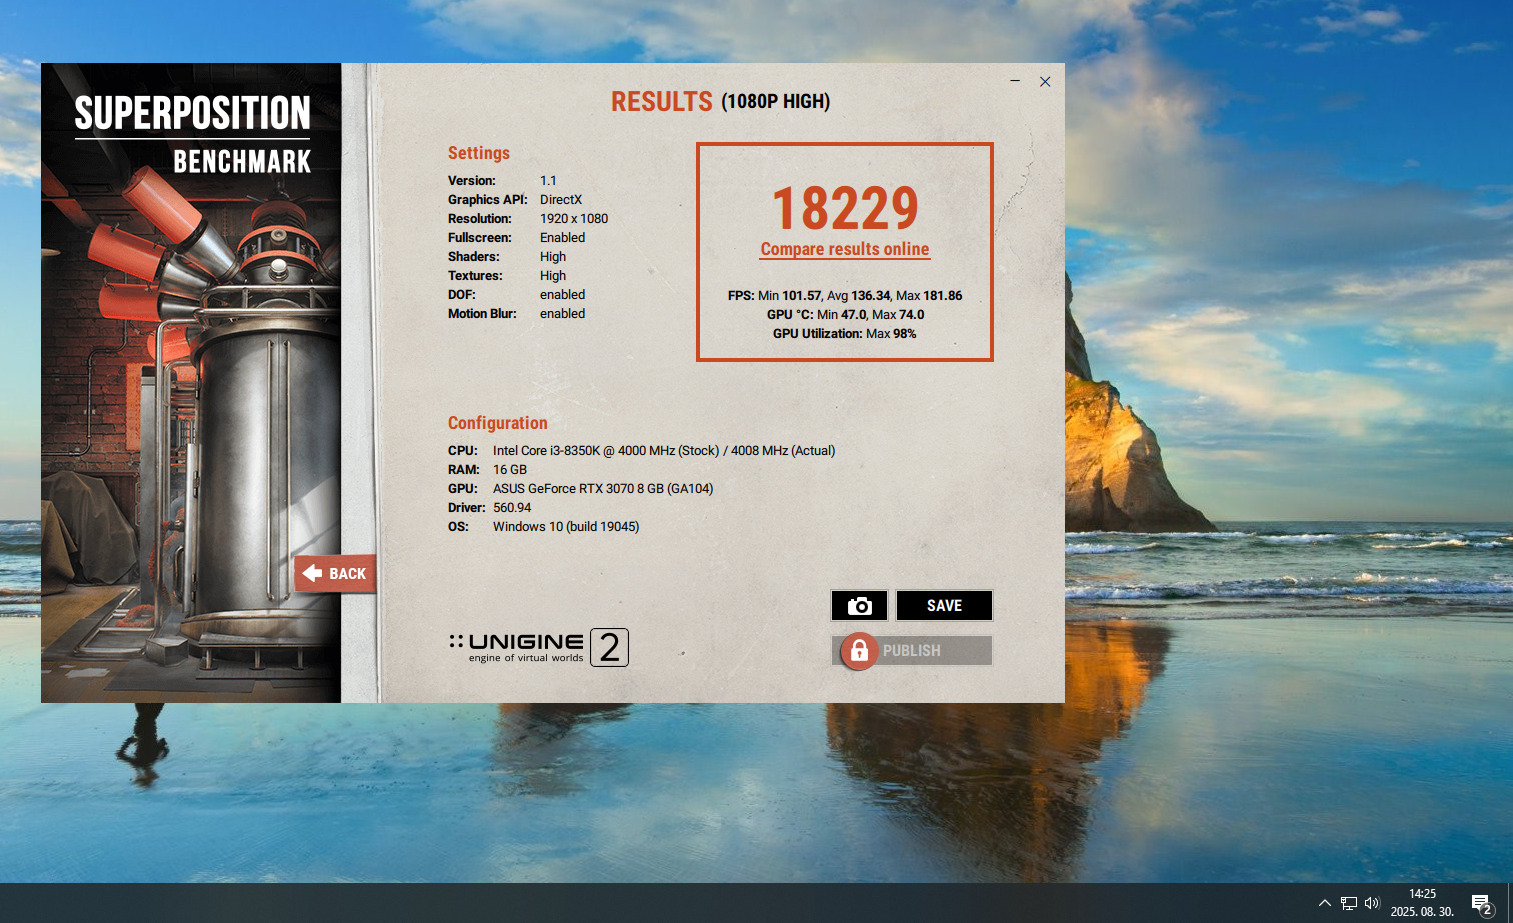
Task: Open the Compare results online link
Action: [845, 249]
